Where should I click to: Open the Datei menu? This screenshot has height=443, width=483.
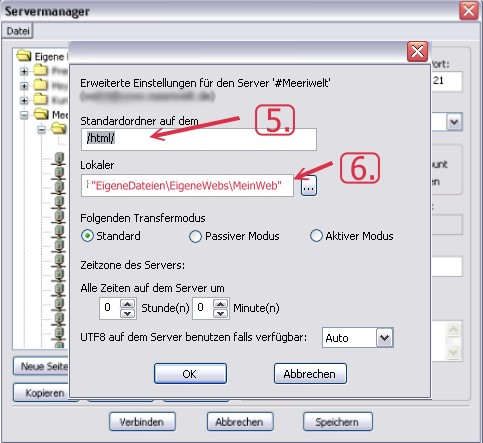[x=18, y=31]
